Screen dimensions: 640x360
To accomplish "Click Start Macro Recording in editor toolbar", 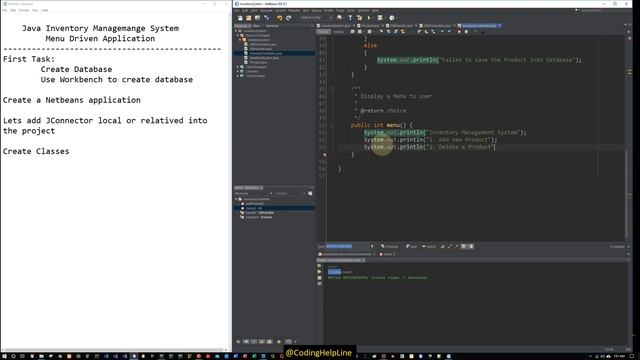I will 459,32.
